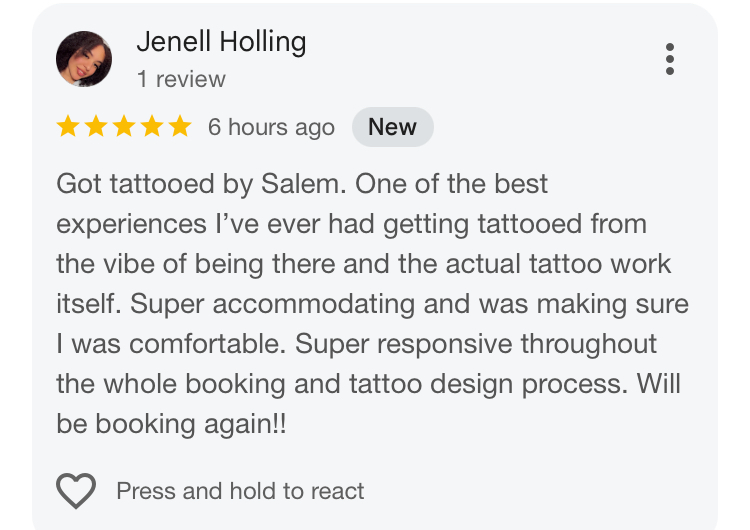Click the reviewer name Jenell Holling
This screenshot has height=530, width=750.
221,42
